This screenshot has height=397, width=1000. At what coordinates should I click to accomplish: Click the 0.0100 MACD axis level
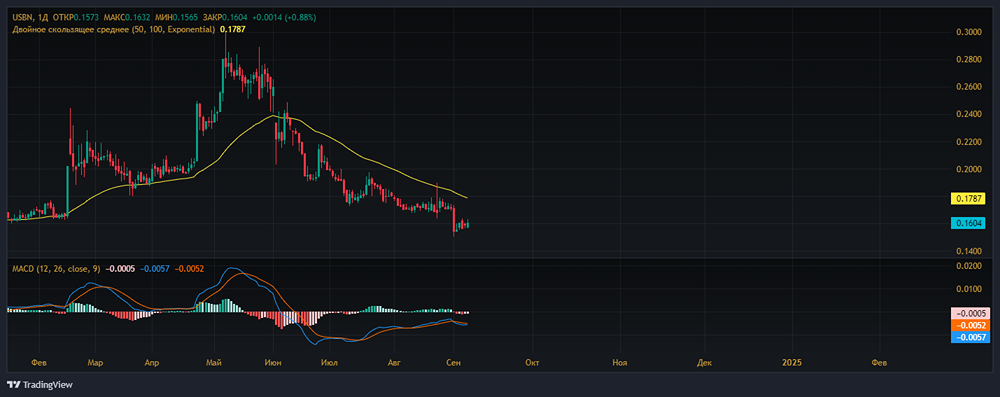coord(968,289)
